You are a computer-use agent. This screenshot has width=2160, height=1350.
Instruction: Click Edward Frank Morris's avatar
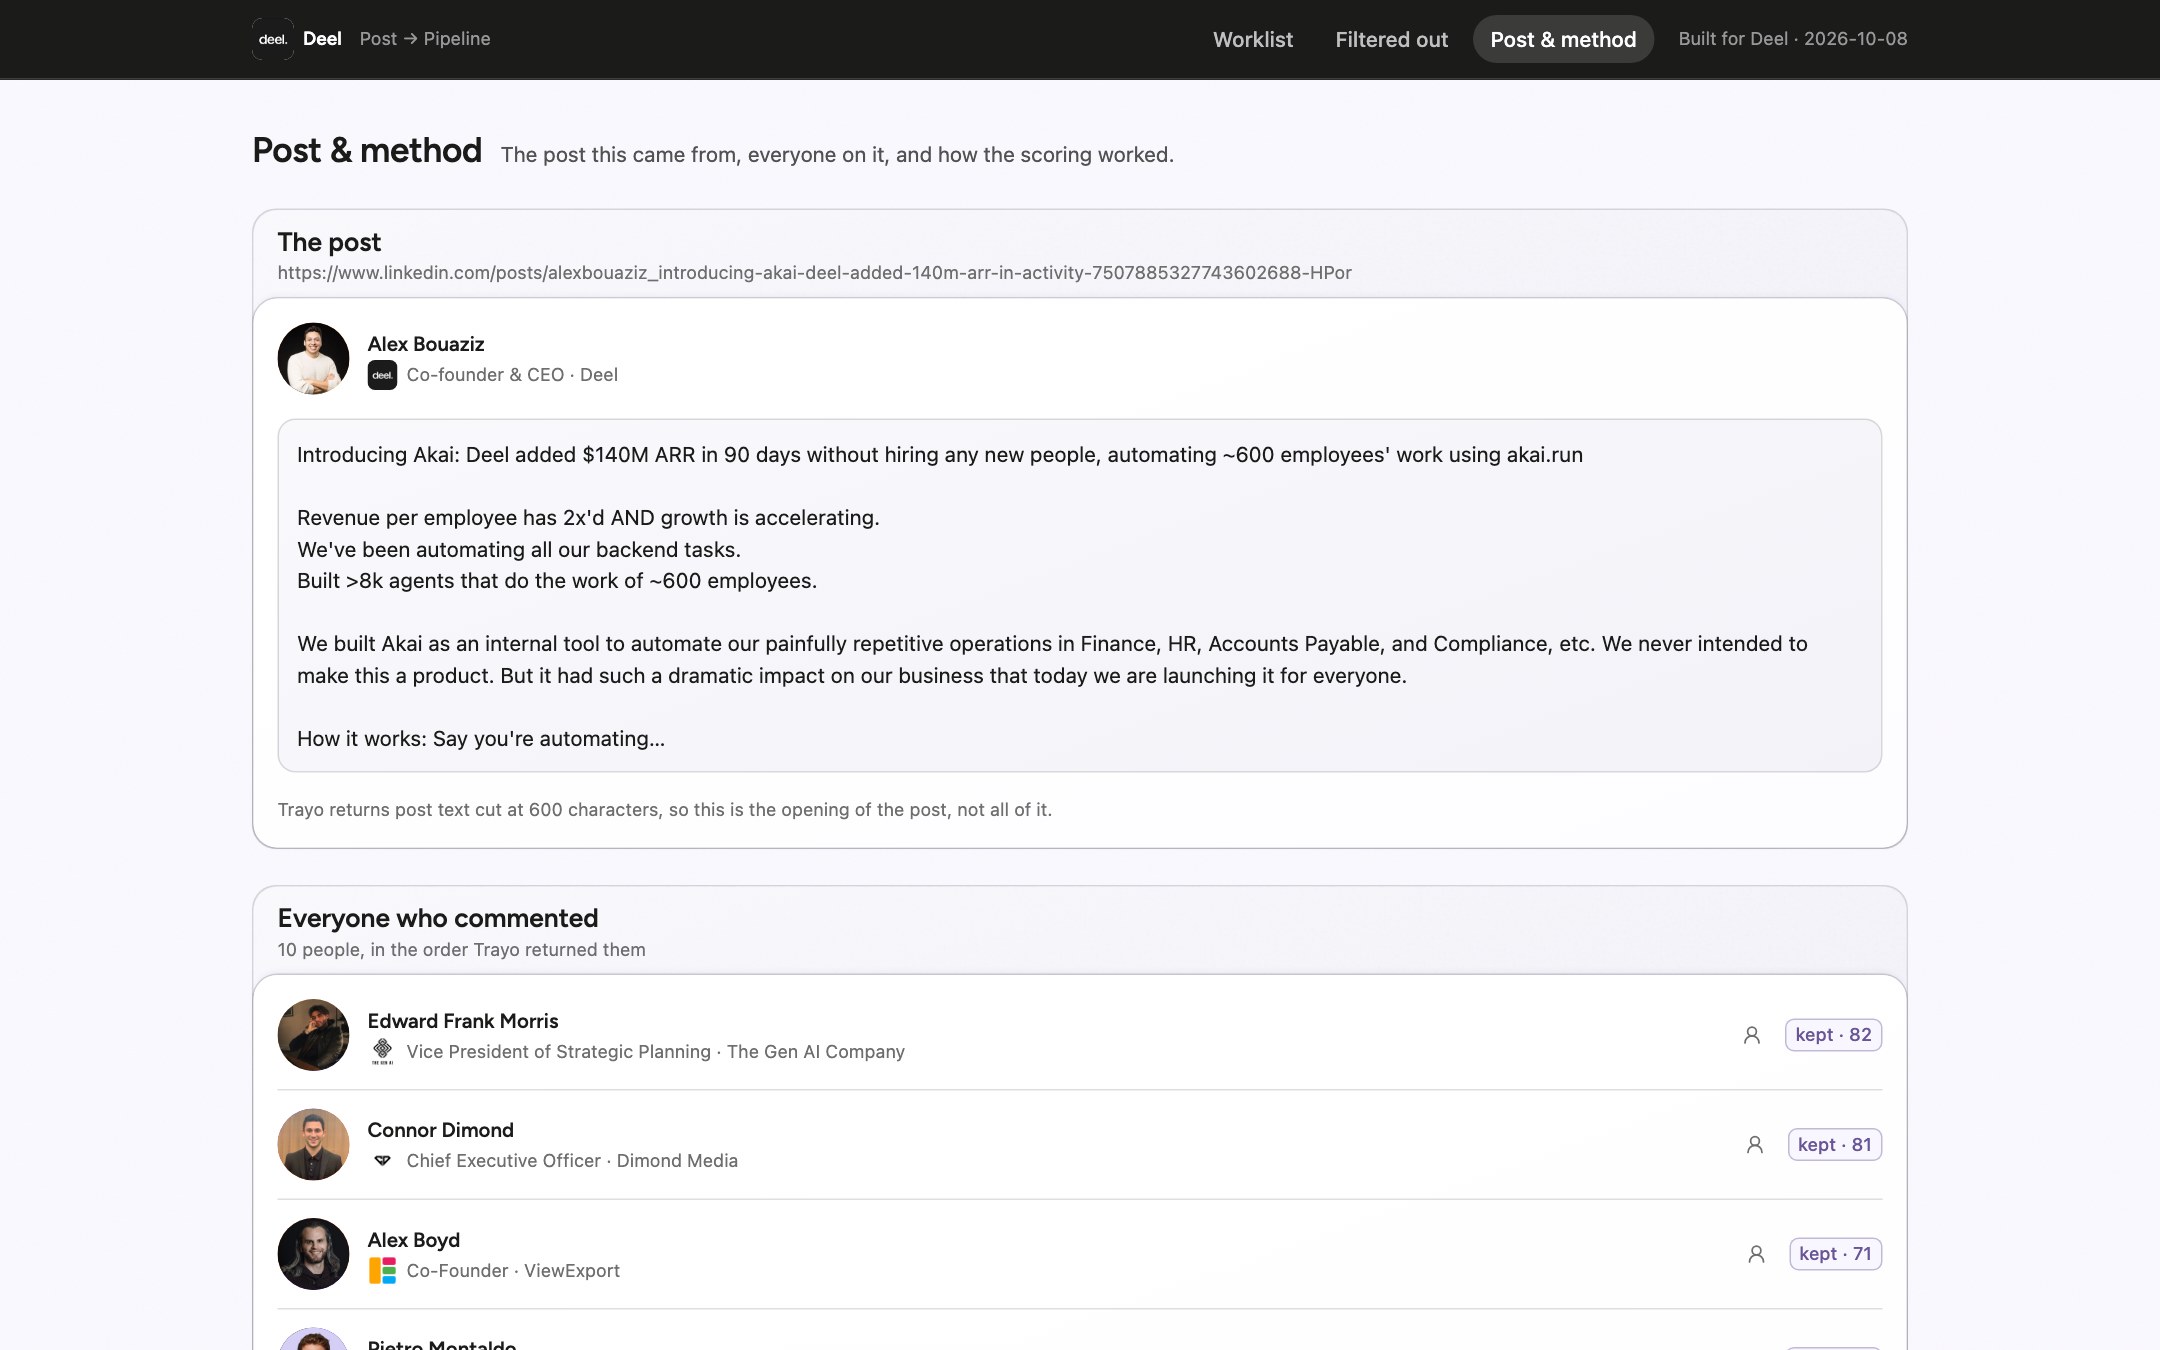coord(313,1035)
